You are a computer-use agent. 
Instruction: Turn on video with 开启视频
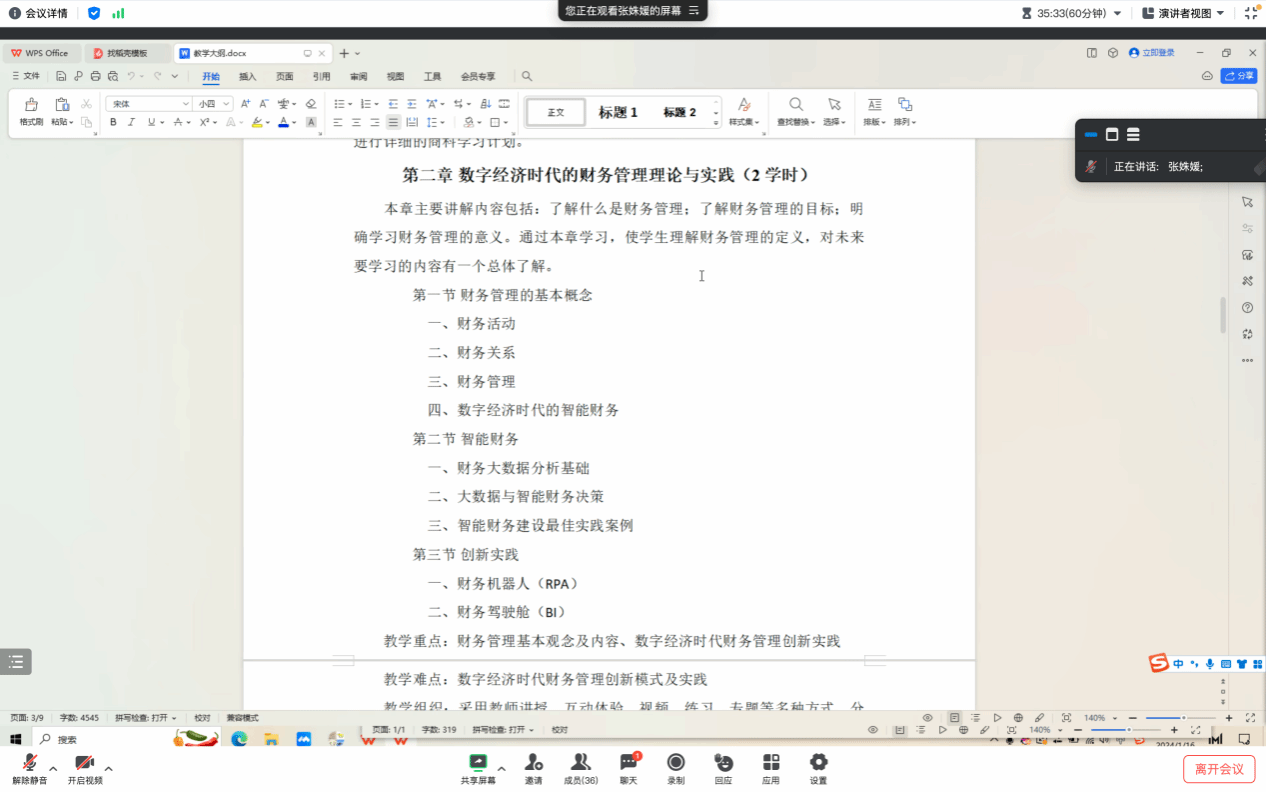(85, 768)
